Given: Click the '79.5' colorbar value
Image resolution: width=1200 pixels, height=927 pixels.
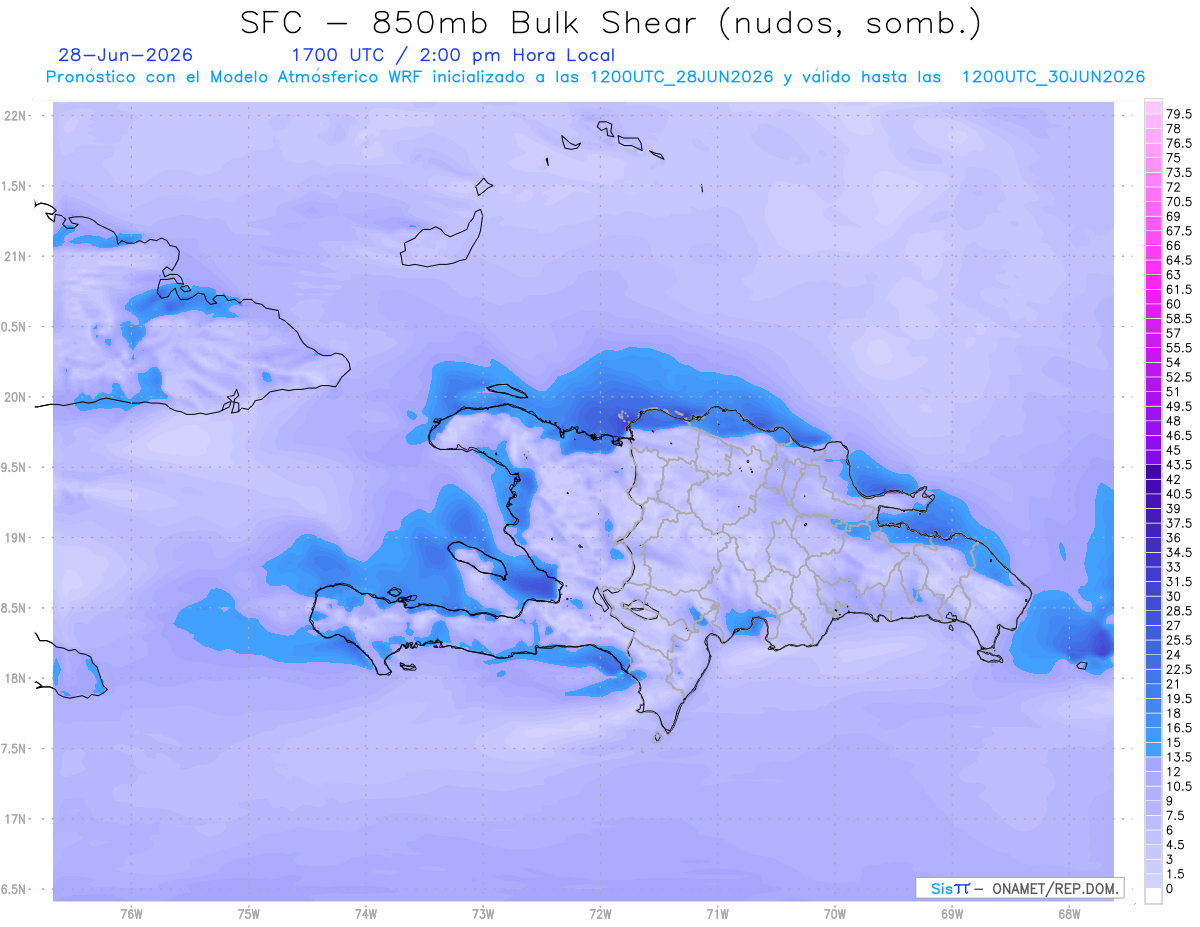Looking at the screenshot, I should tap(1180, 114).
